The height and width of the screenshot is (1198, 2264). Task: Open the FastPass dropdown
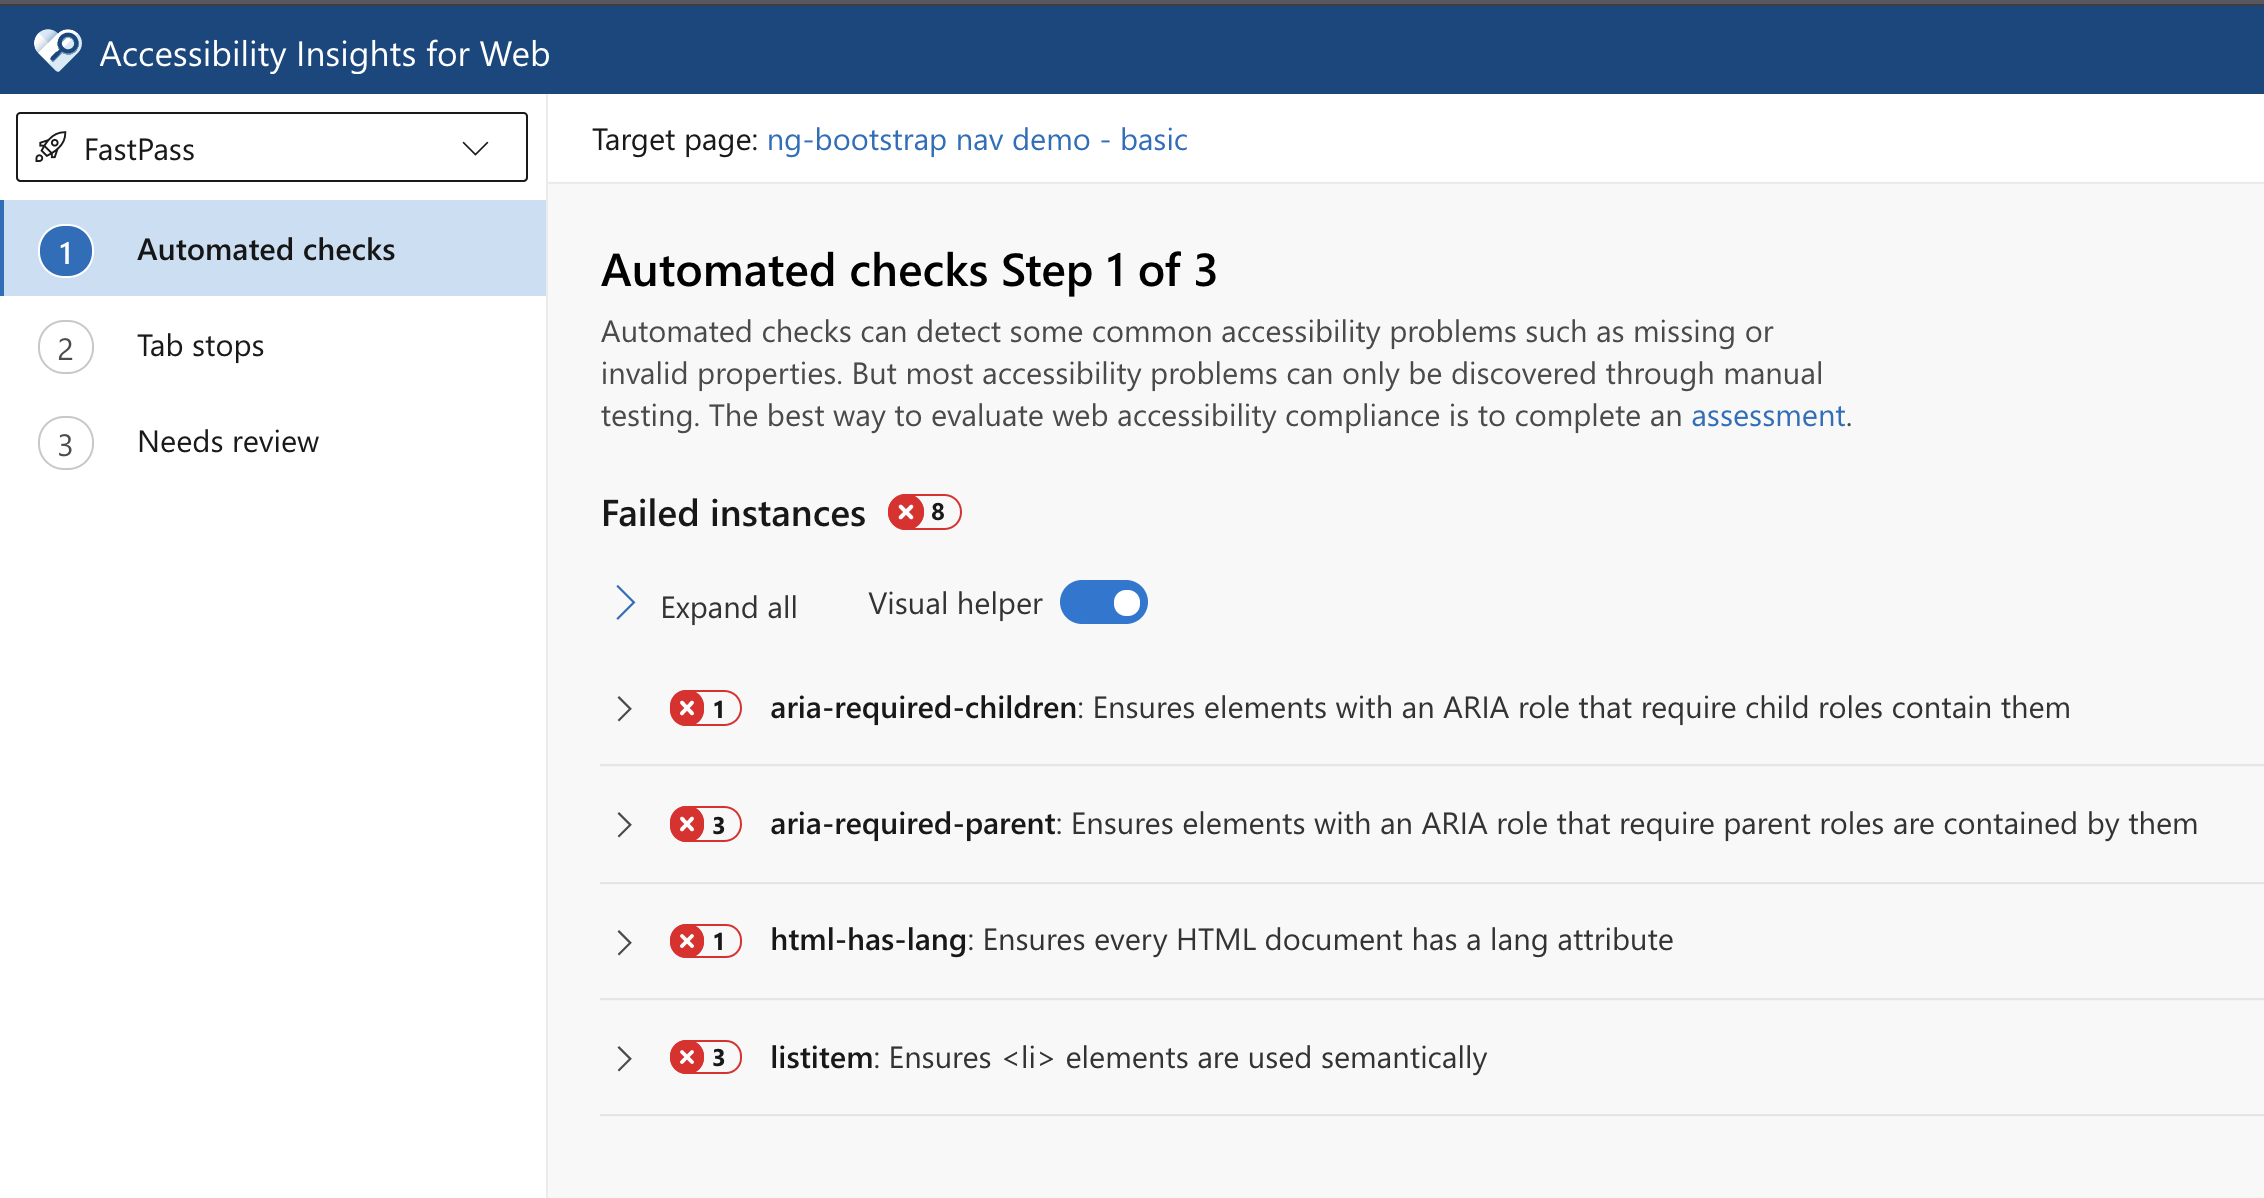[475, 147]
